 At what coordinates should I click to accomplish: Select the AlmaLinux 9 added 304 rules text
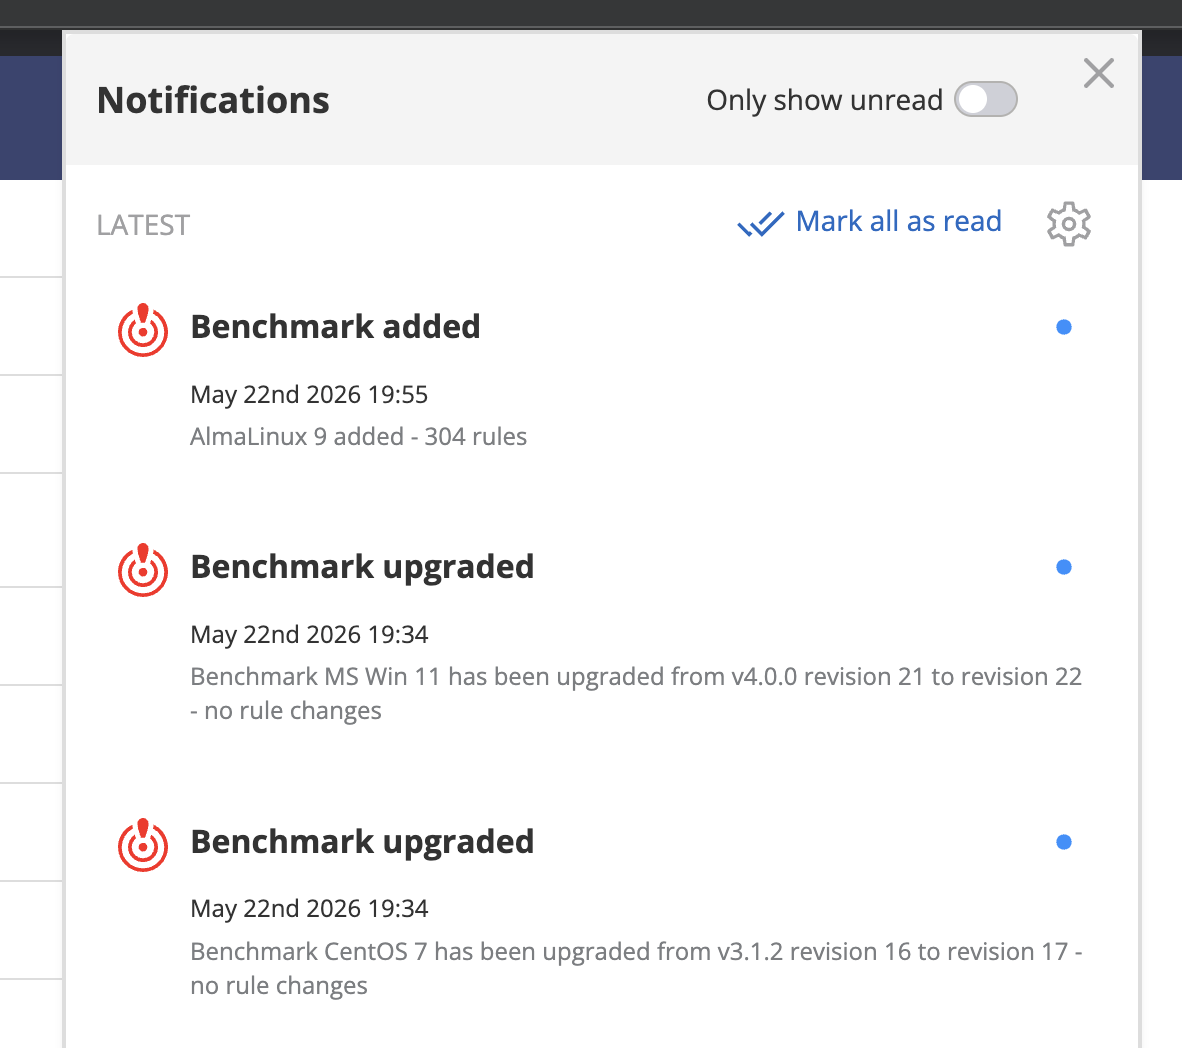point(358,437)
